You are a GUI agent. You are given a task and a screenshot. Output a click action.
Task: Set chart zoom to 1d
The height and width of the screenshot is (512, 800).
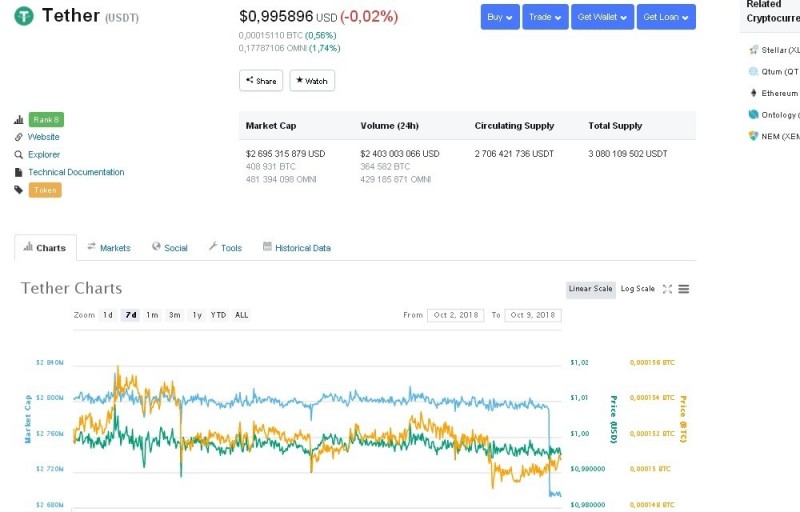pos(108,315)
